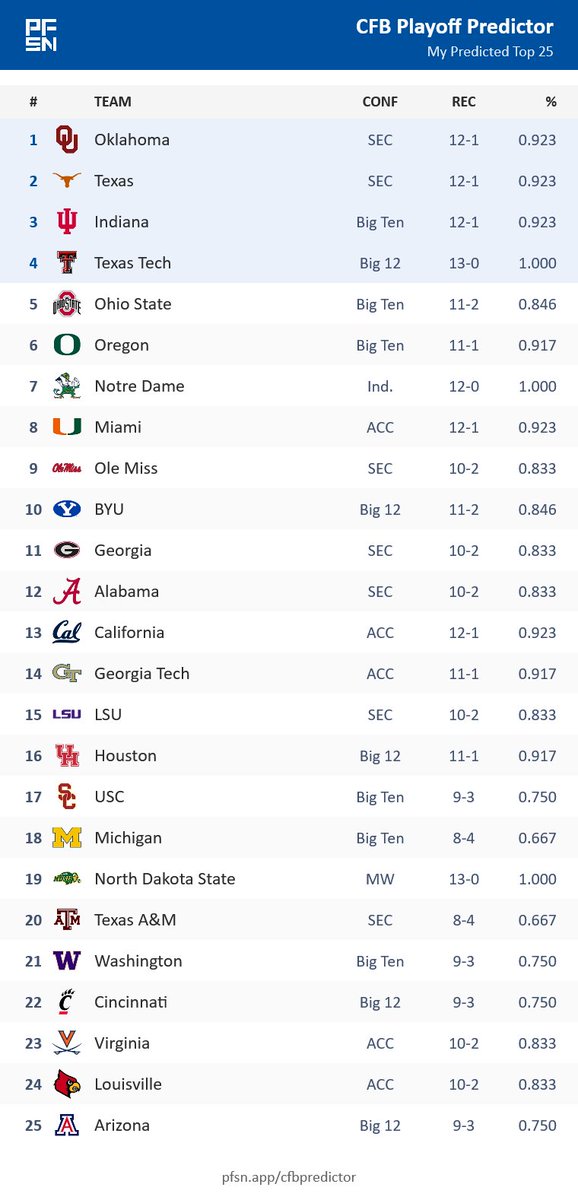The height and width of the screenshot is (1200, 578).
Task: Select the North Dakota State row
Action: 289,879
